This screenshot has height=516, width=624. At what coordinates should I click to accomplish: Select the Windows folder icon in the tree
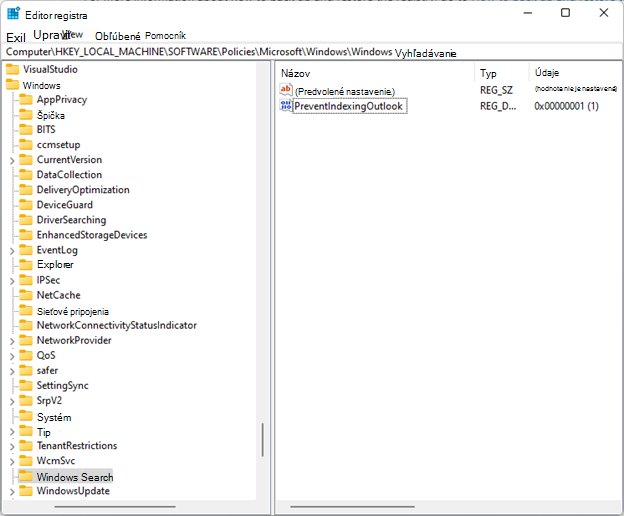coord(12,85)
